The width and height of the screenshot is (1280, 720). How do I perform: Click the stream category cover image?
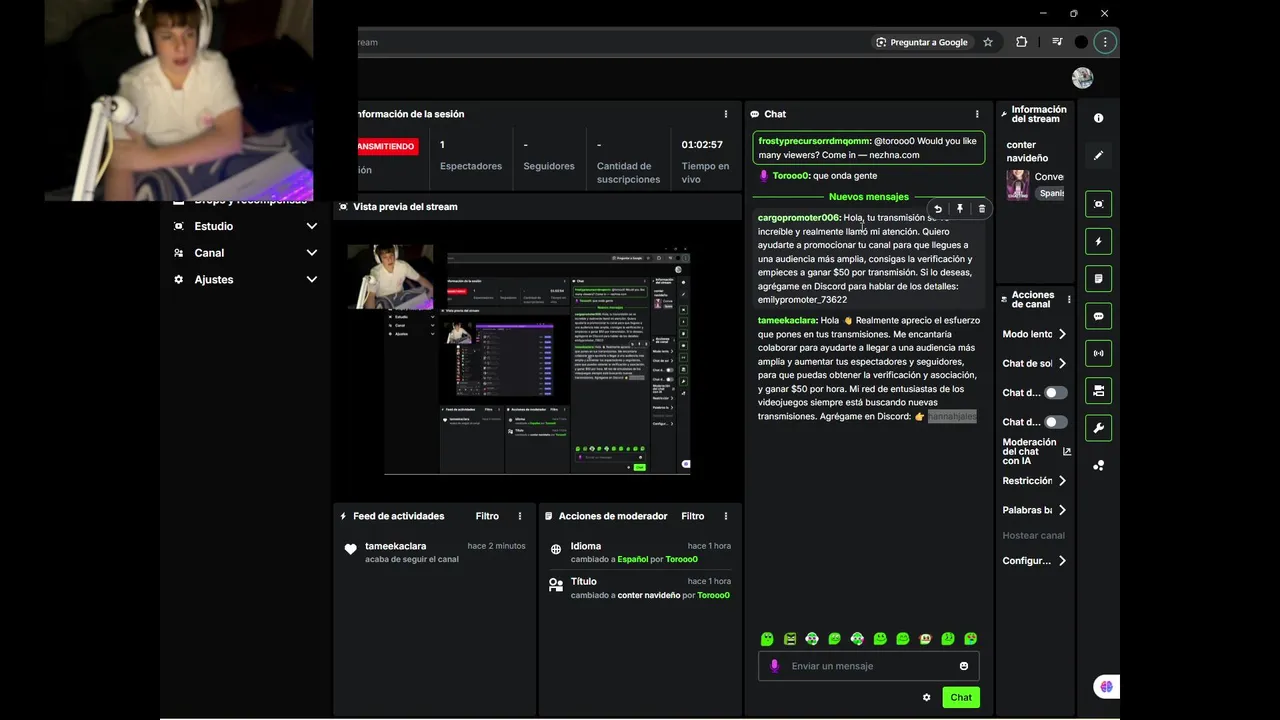click(x=1018, y=185)
